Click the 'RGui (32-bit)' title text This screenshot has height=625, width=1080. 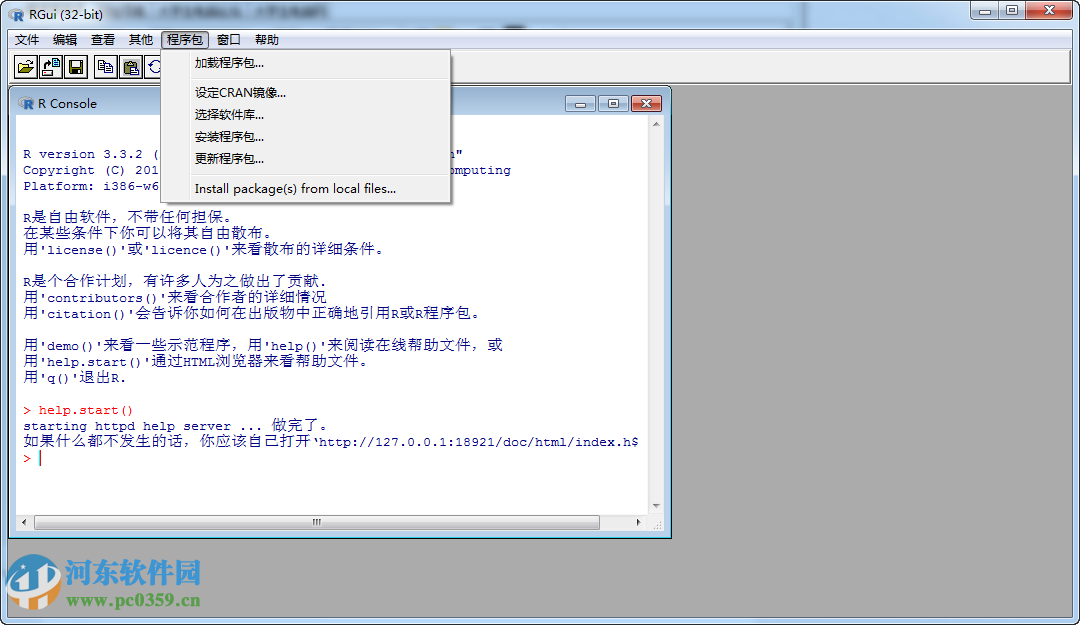pos(66,14)
